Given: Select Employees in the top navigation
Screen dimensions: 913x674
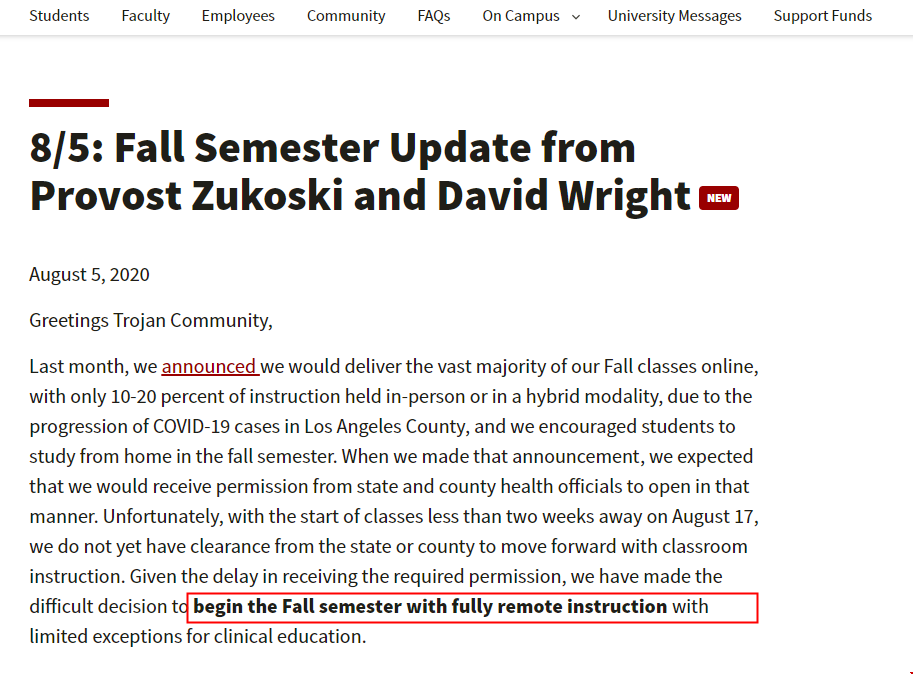Looking at the screenshot, I should [238, 16].
